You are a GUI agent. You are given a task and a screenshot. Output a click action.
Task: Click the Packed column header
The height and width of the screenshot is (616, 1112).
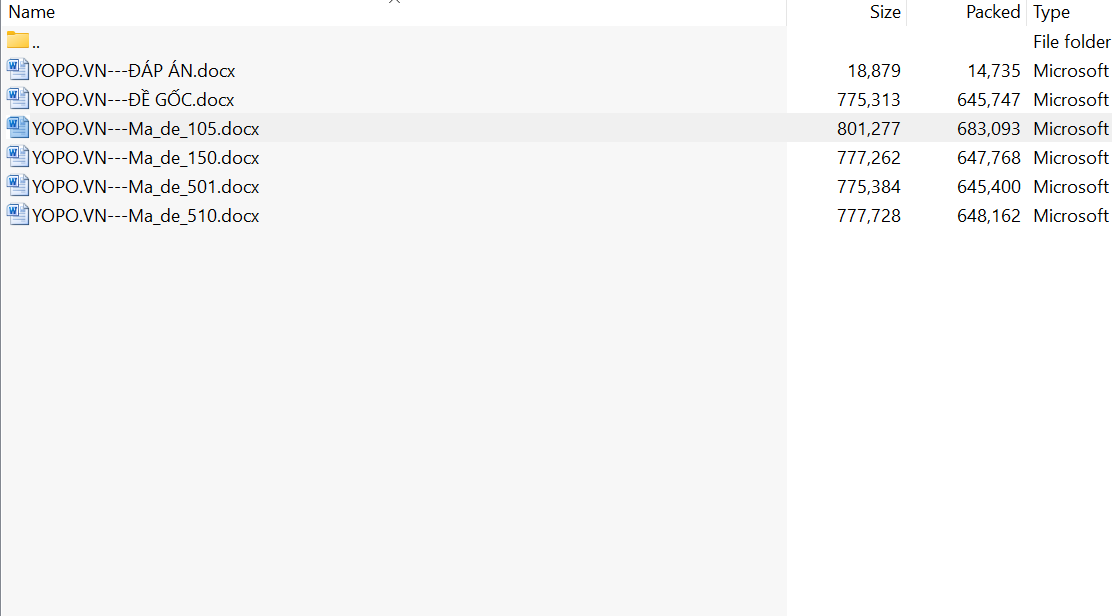(x=991, y=12)
